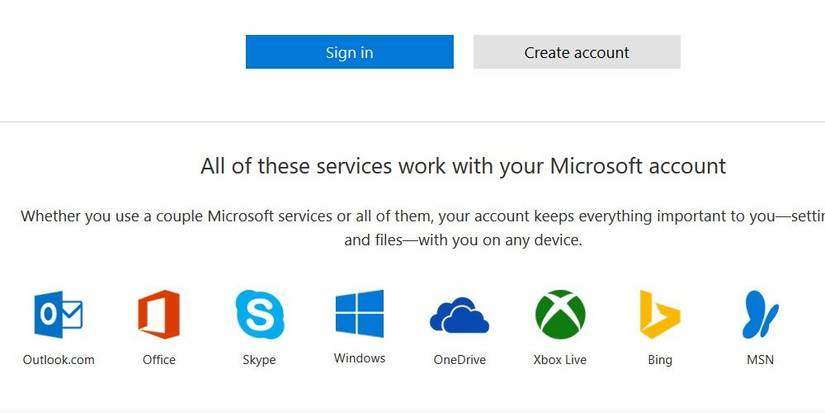Select the Office text label
This screenshot has height=413, width=825.
click(x=159, y=360)
